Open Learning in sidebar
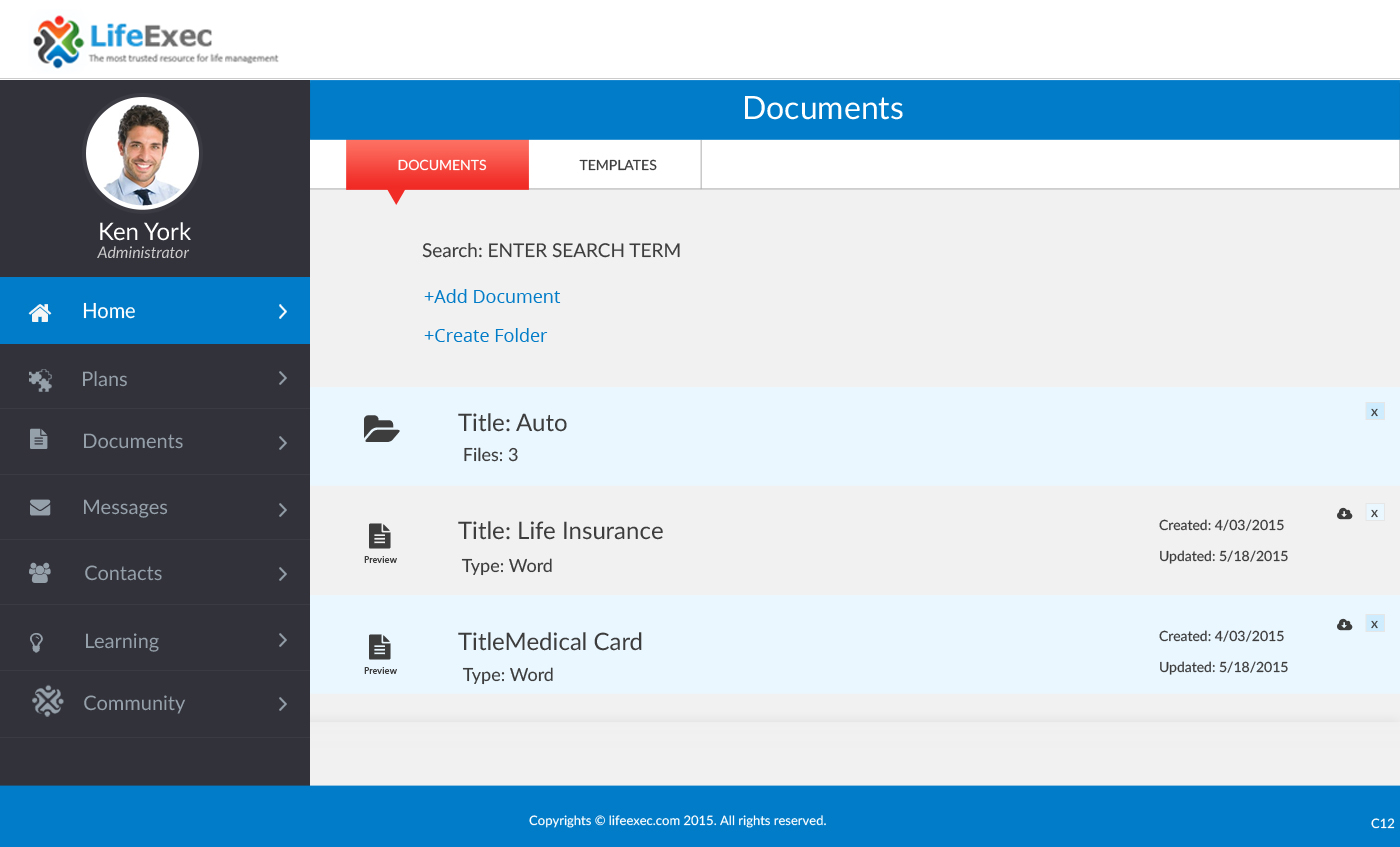 pyautogui.click(x=155, y=640)
